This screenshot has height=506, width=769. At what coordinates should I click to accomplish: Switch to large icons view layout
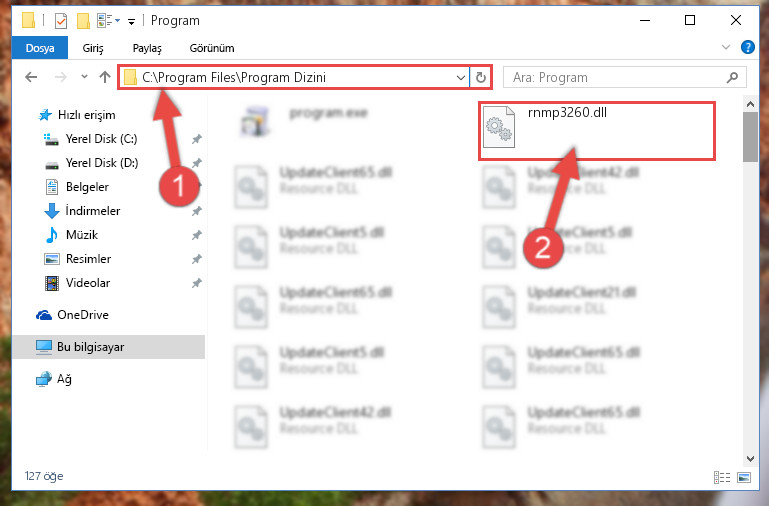point(744,477)
